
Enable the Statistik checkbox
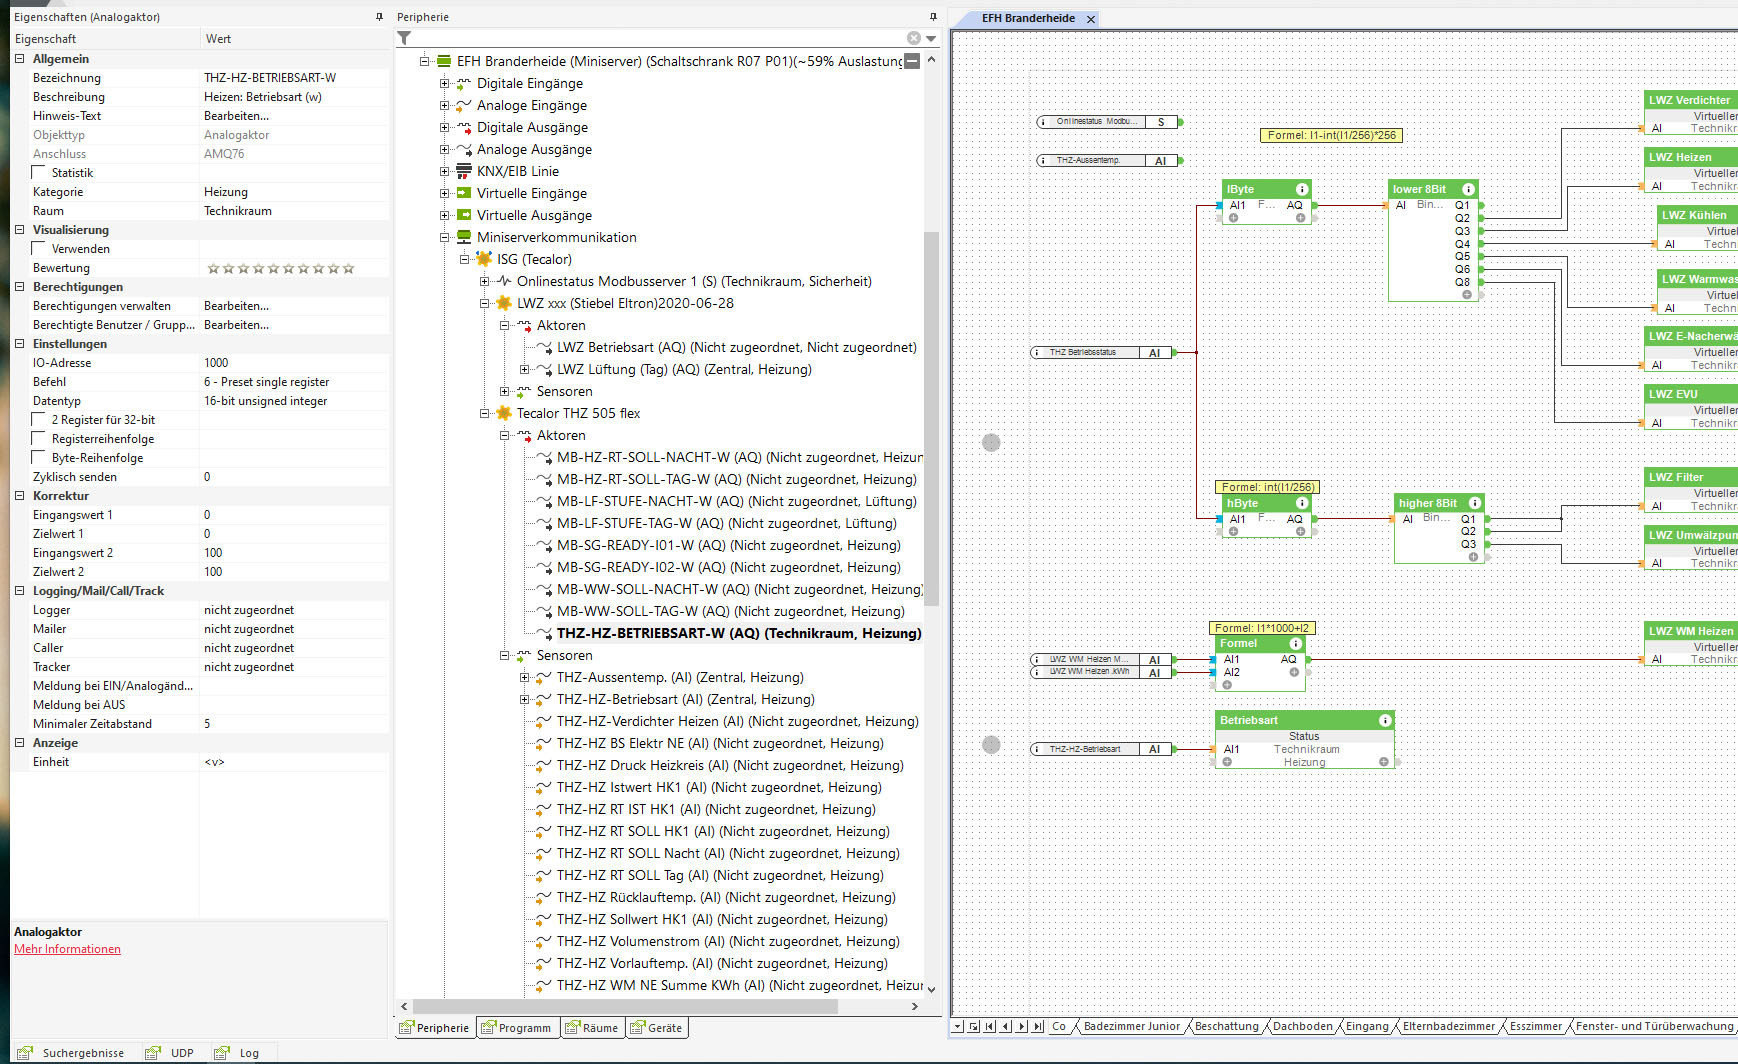(39, 173)
